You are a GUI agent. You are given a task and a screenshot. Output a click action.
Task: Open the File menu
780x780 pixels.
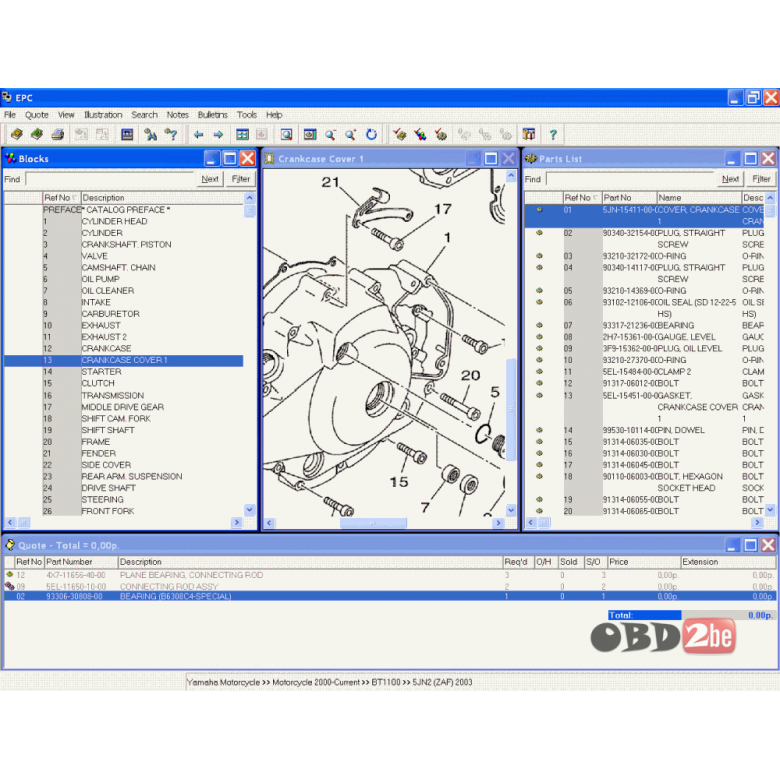tap(10, 115)
